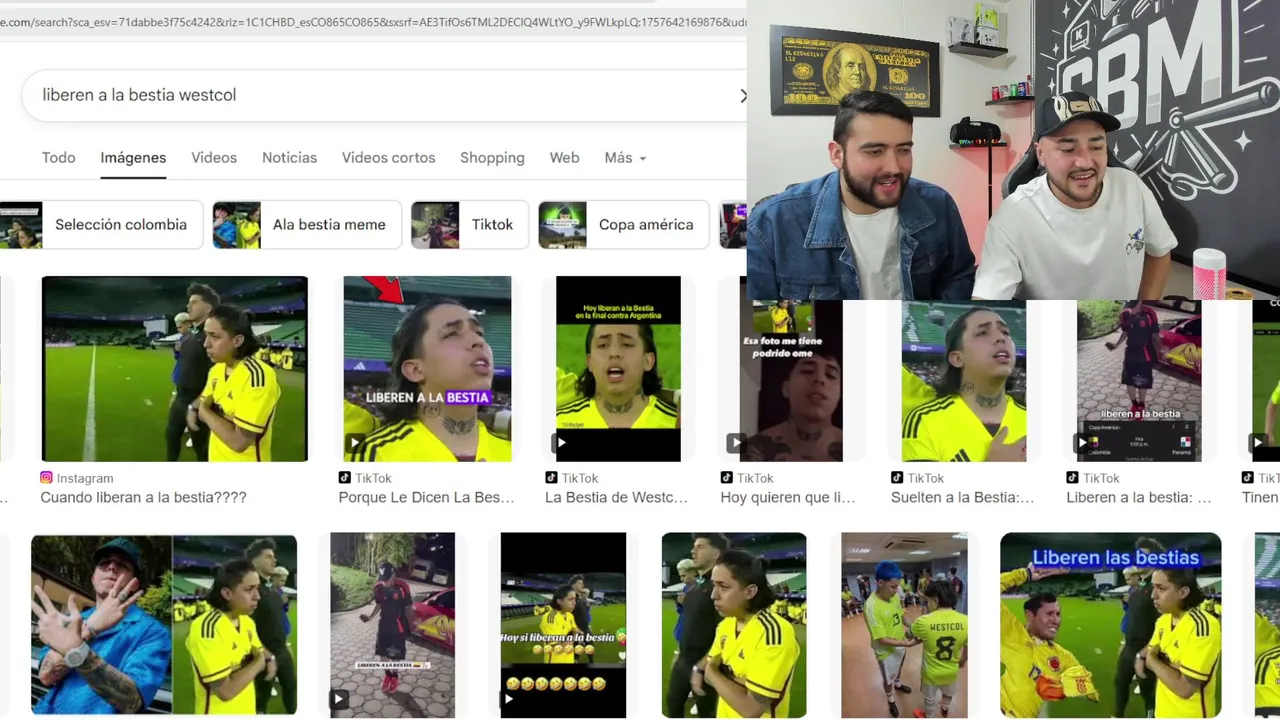Click play badge on 'Hoy si liberan a la bestia' video

510,699
